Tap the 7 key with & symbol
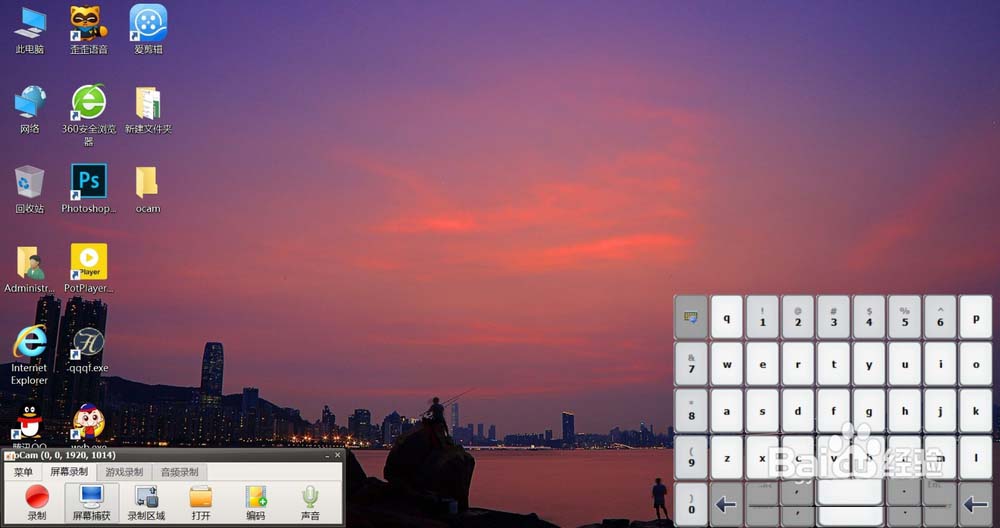Screen dimensions: 1000x528 [x=691, y=364]
